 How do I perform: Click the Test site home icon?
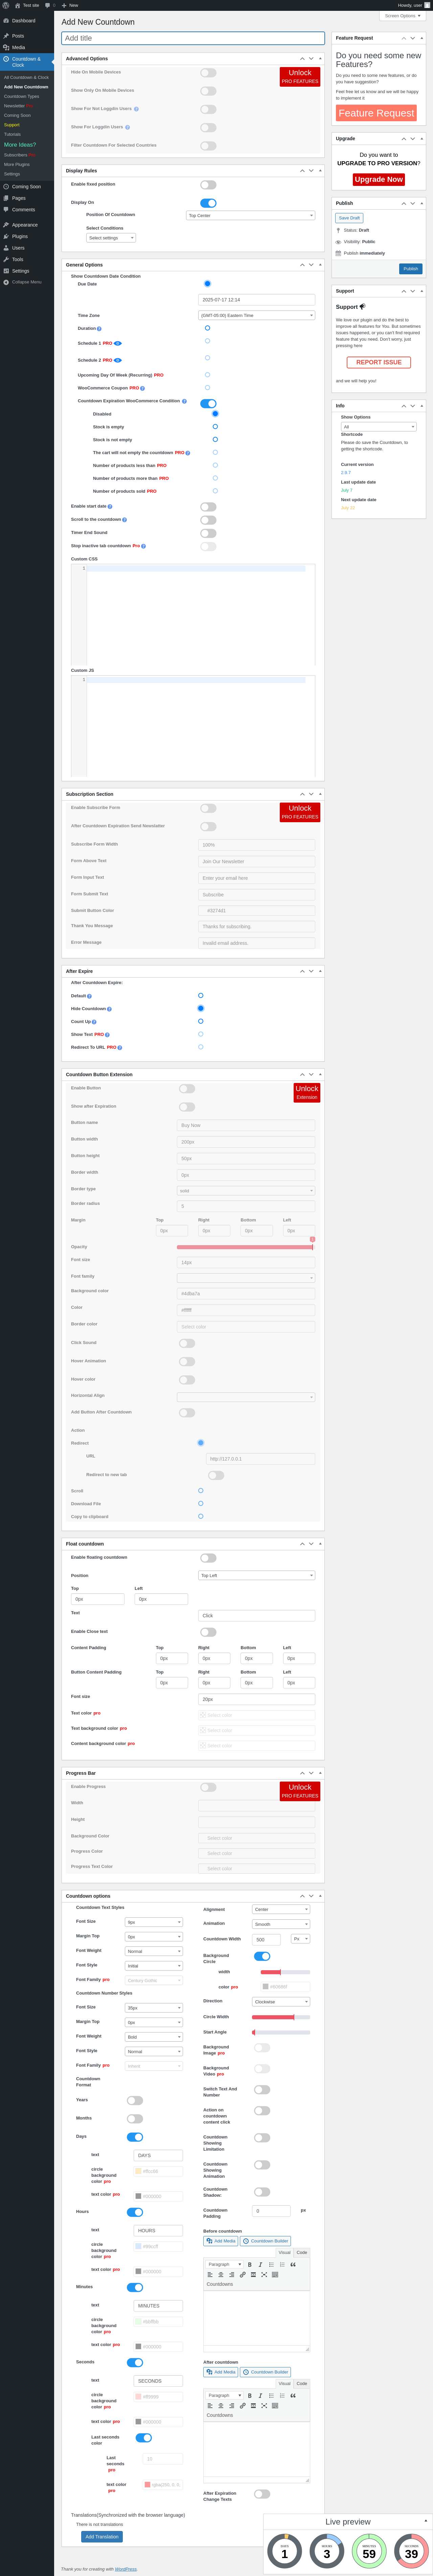click(x=18, y=5)
